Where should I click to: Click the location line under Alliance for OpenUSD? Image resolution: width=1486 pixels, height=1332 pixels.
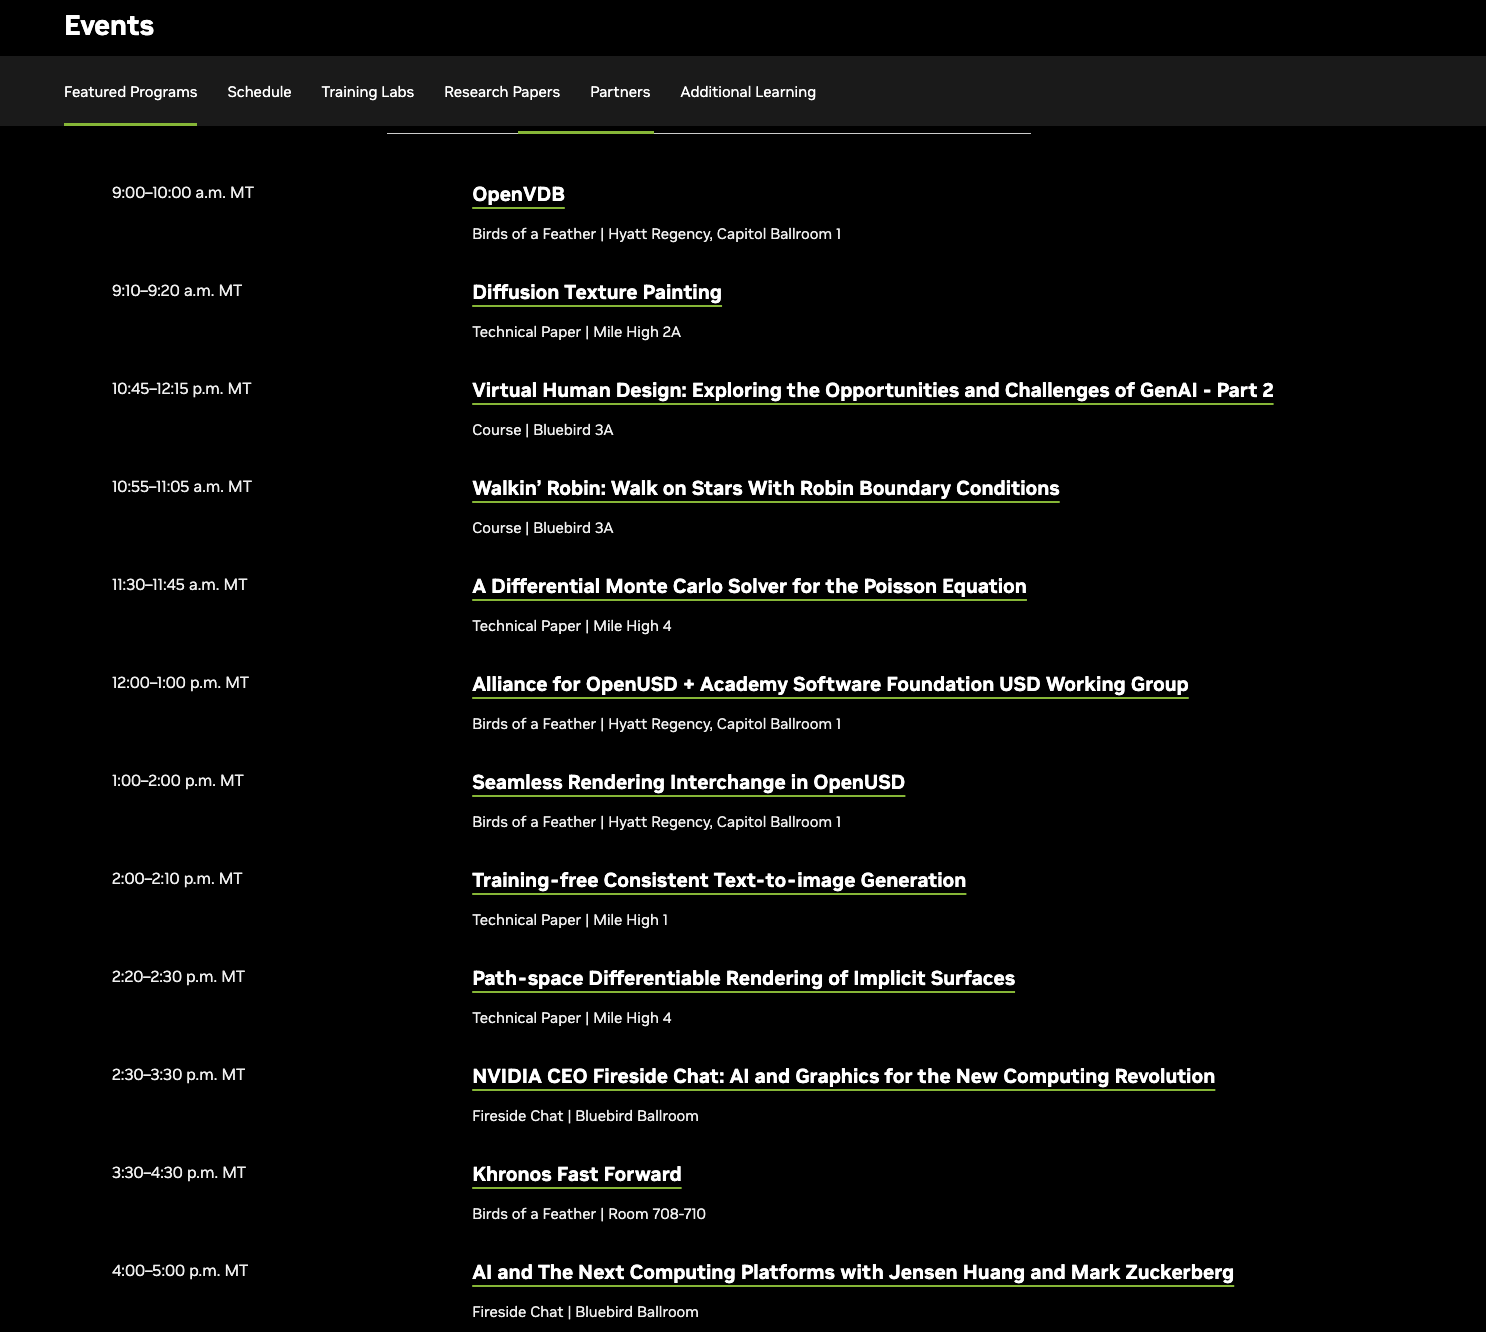pos(656,724)
